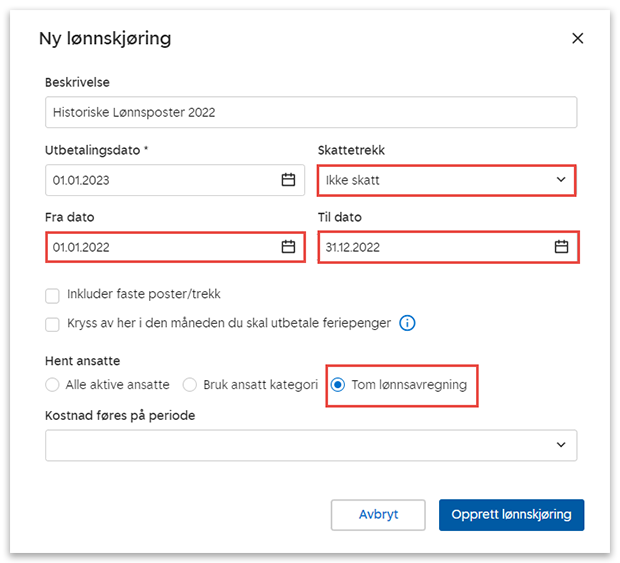Click into the Beskrivelse text field

310,112
